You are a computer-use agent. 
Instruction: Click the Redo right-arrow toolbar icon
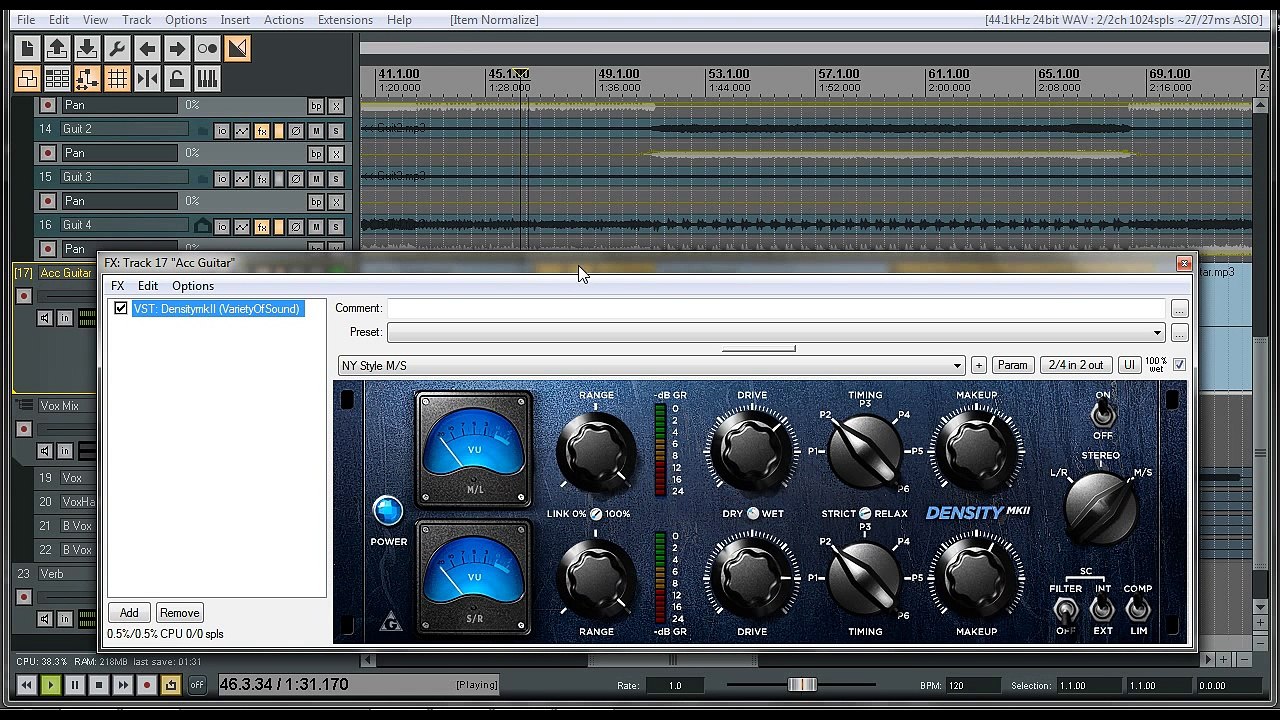(177, 48)
